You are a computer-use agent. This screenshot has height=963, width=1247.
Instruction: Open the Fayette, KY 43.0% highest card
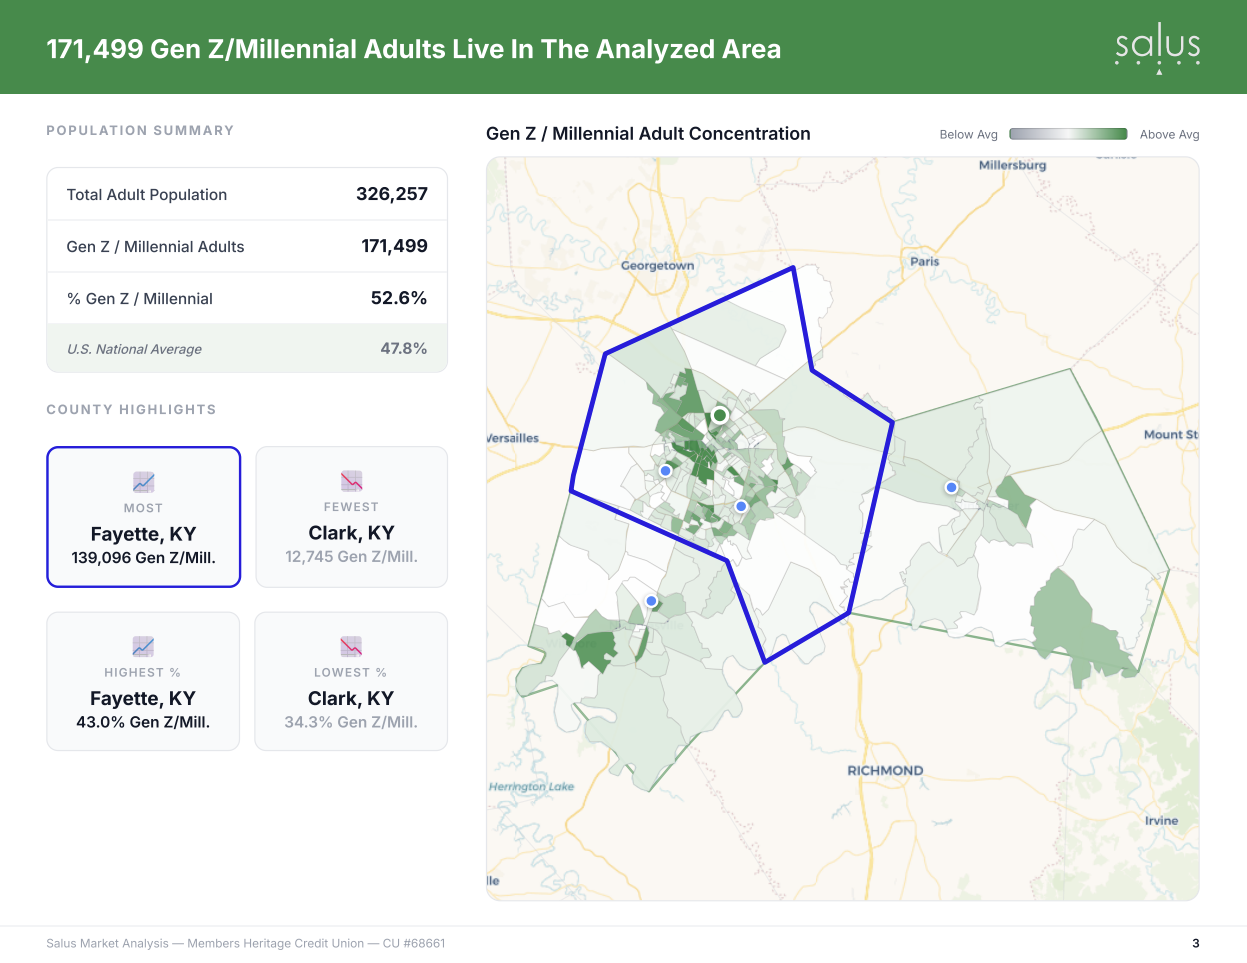click(x=143, y=681)
